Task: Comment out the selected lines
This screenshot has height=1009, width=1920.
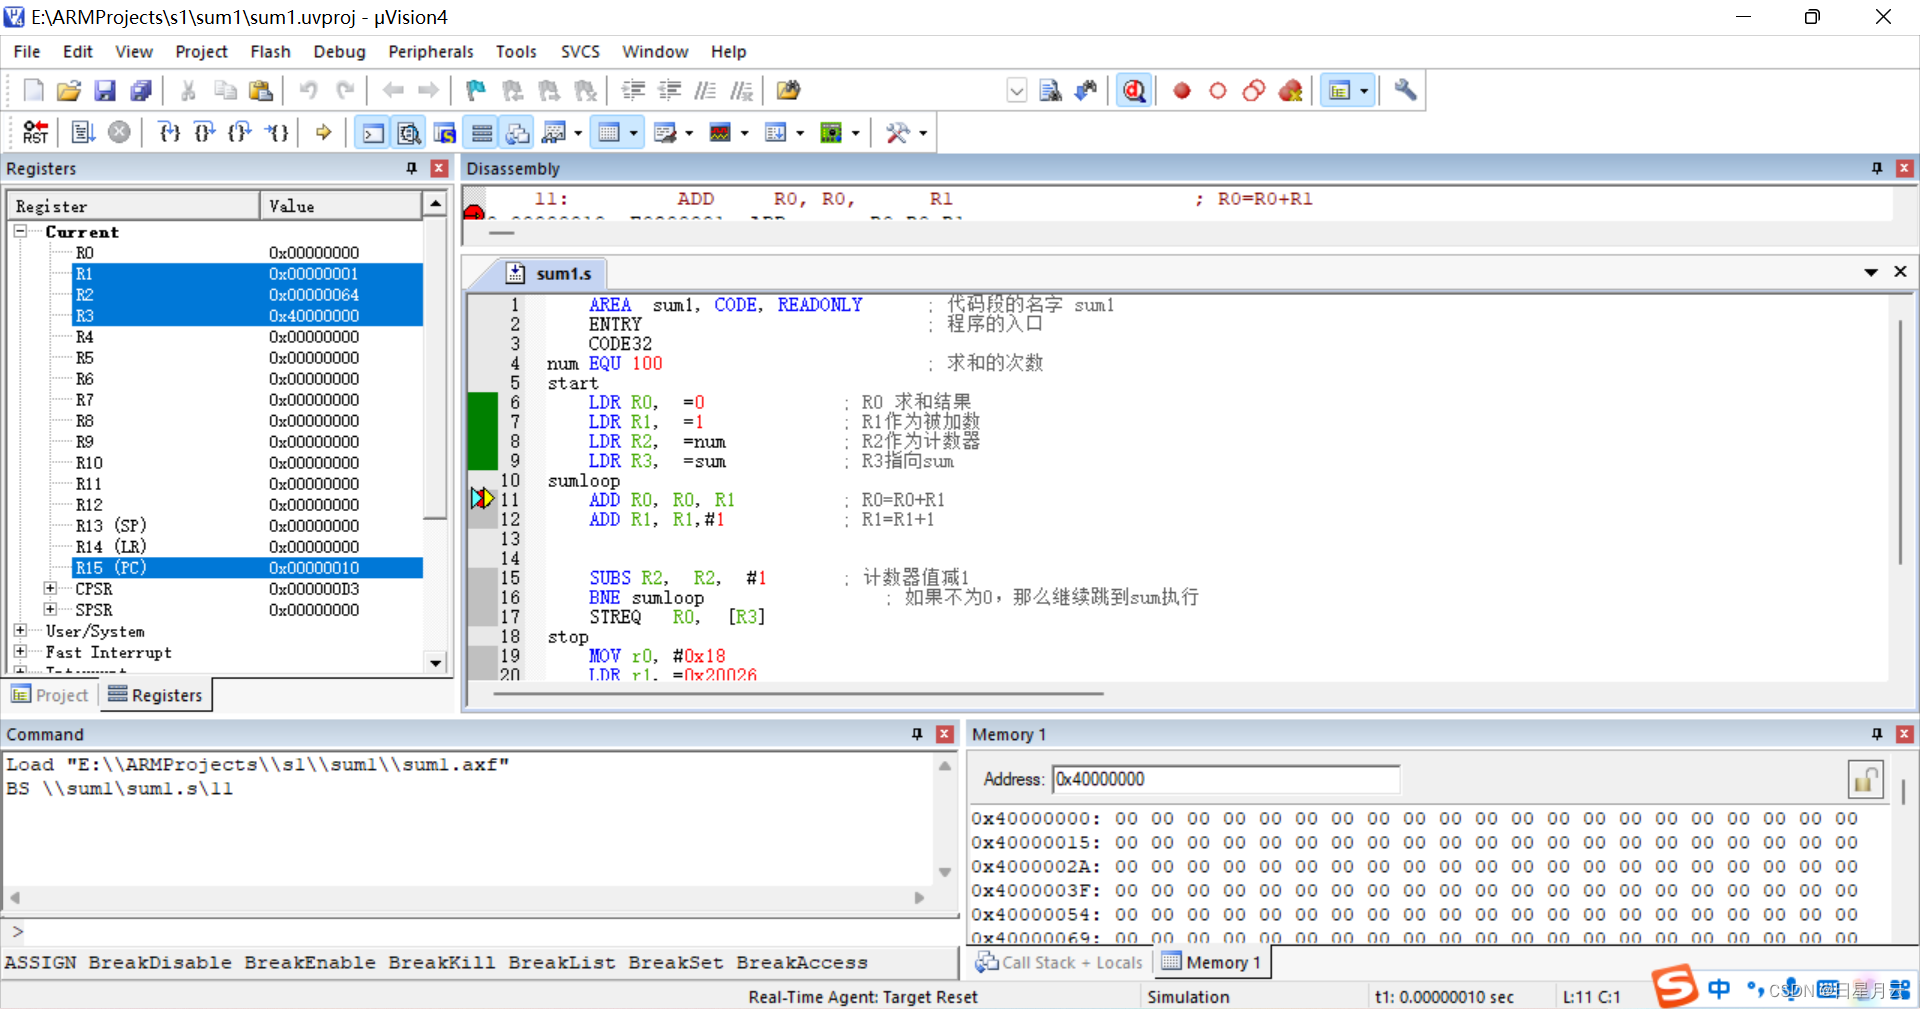Action: click(x=705, y=90)
